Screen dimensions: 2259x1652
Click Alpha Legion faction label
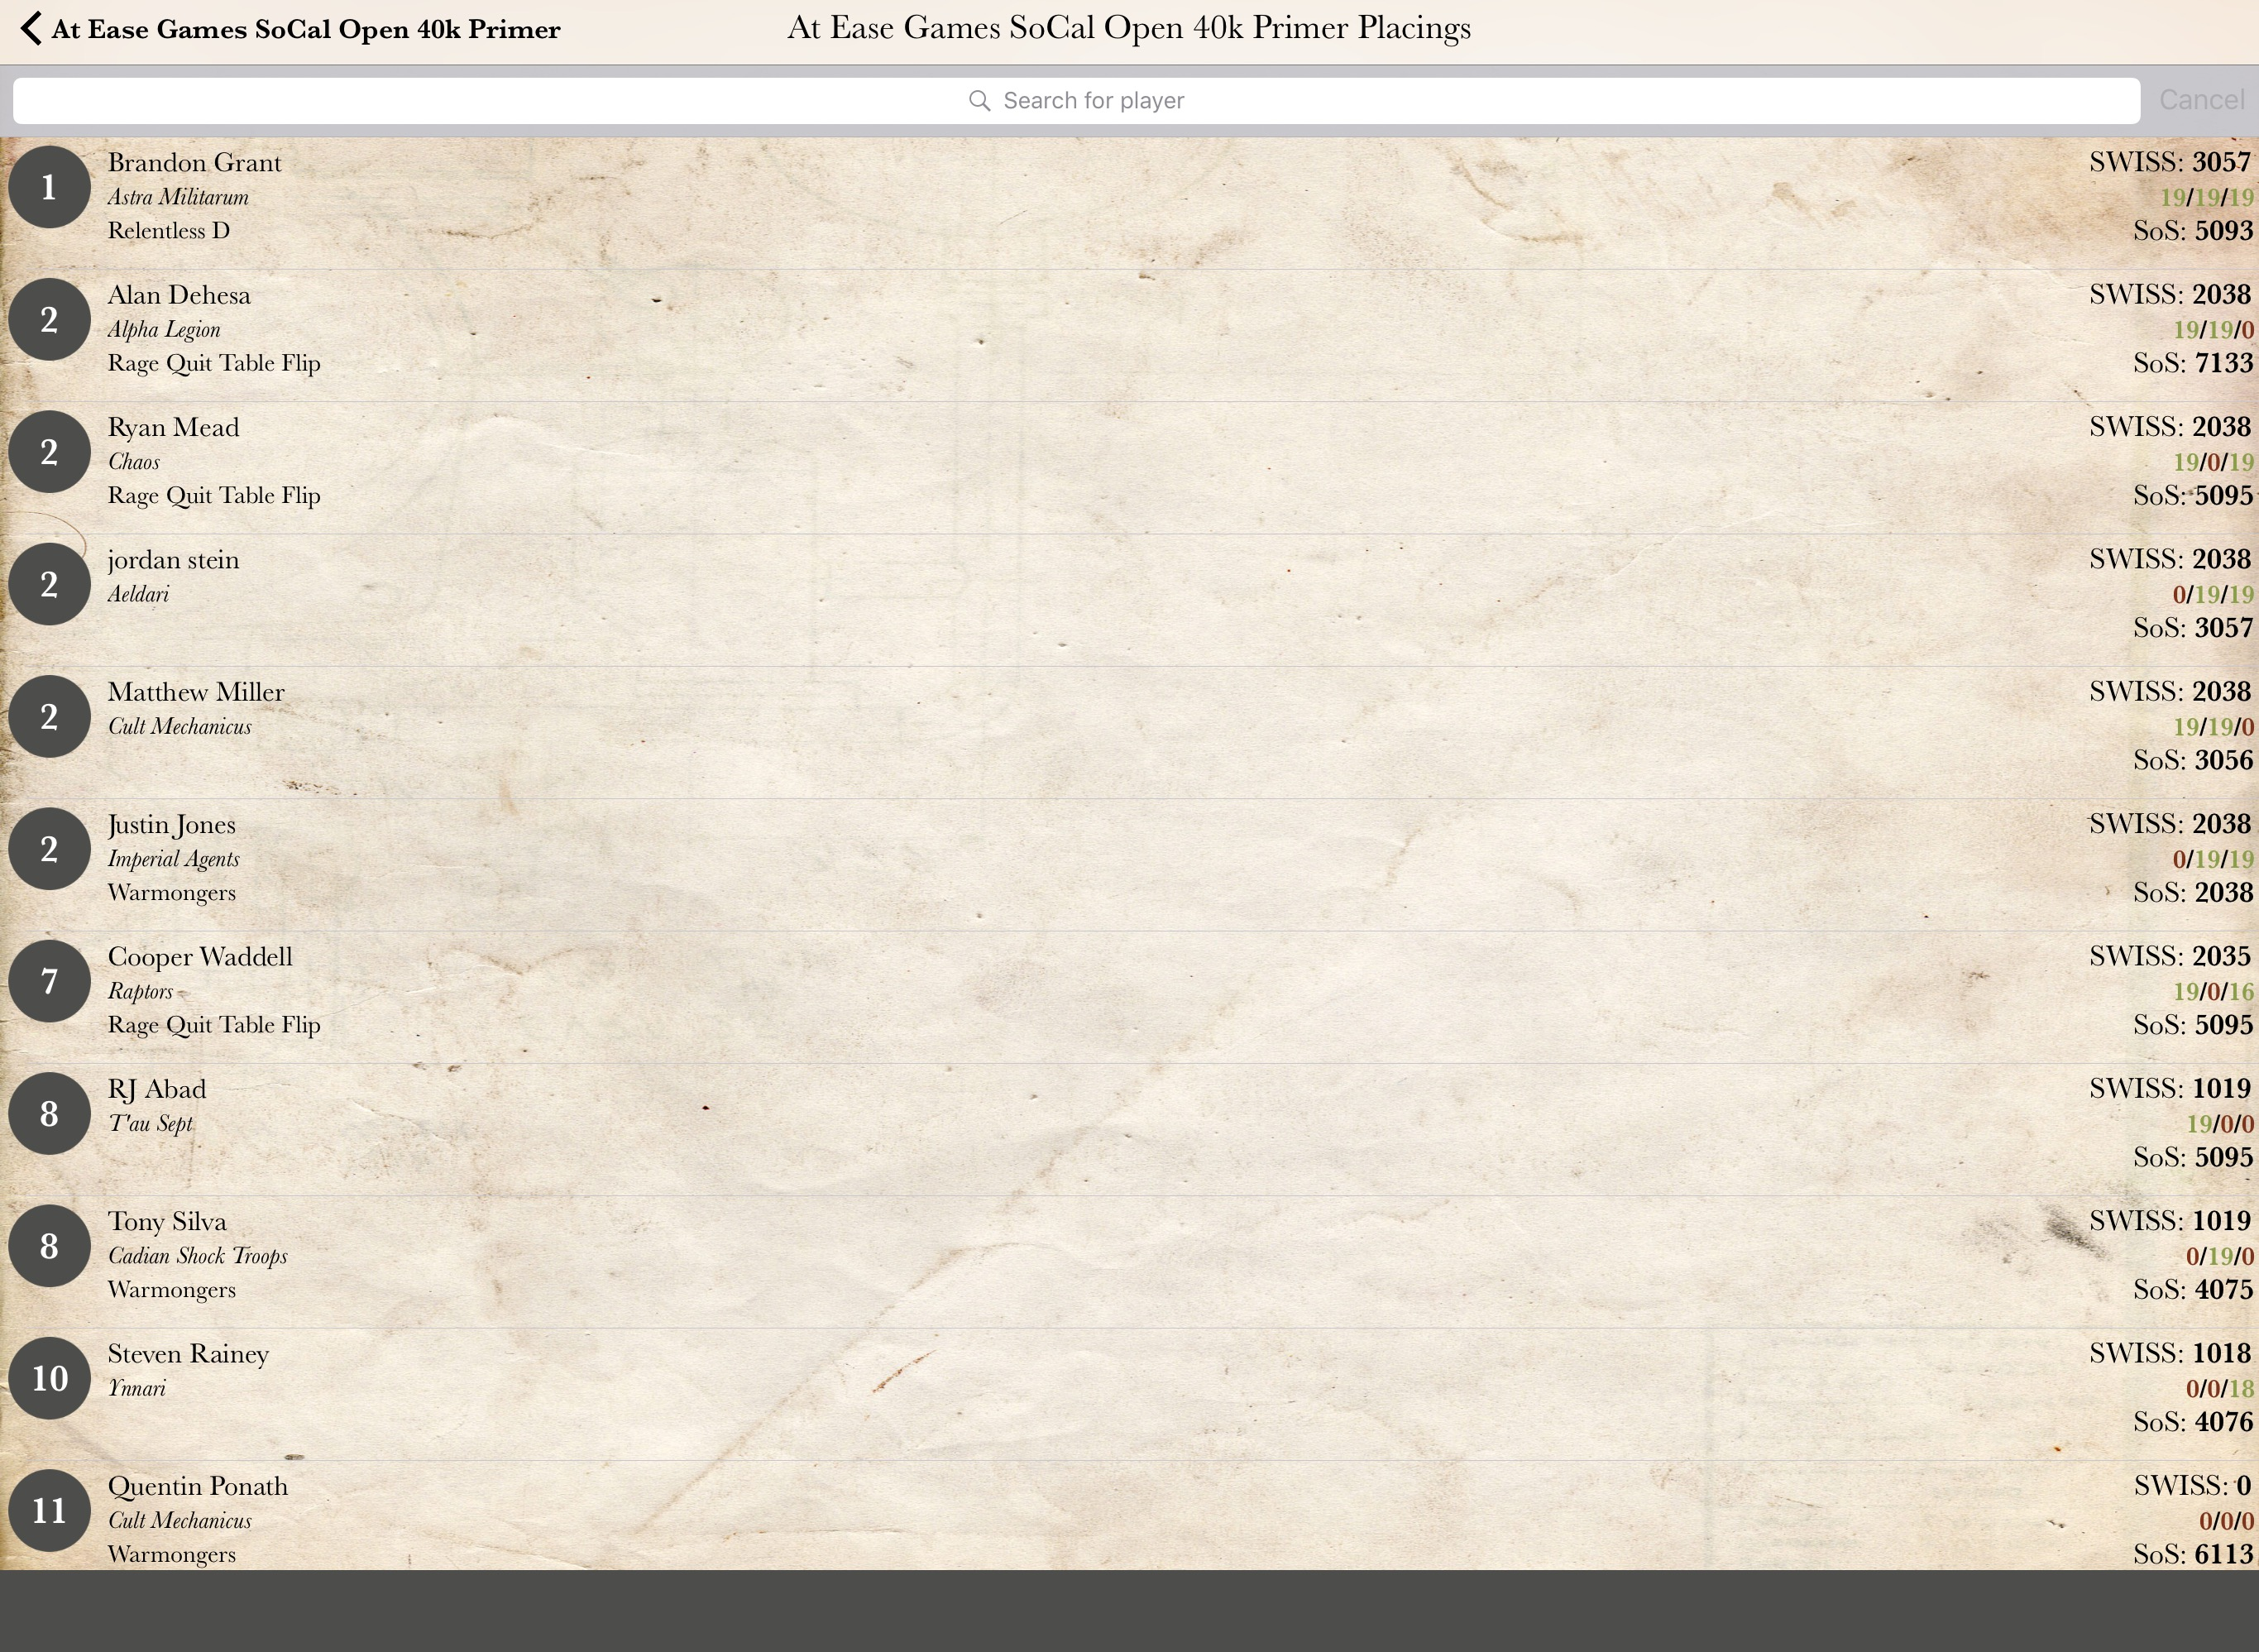tap(164, 330)
